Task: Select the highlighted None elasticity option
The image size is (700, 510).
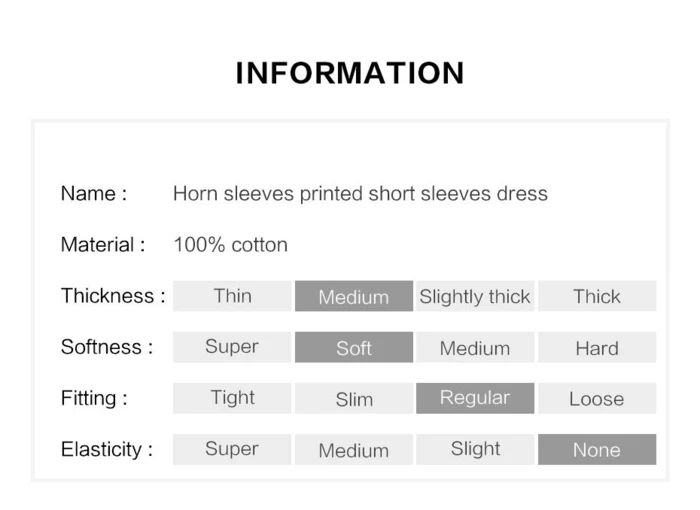Action: [x=597, y=449]
